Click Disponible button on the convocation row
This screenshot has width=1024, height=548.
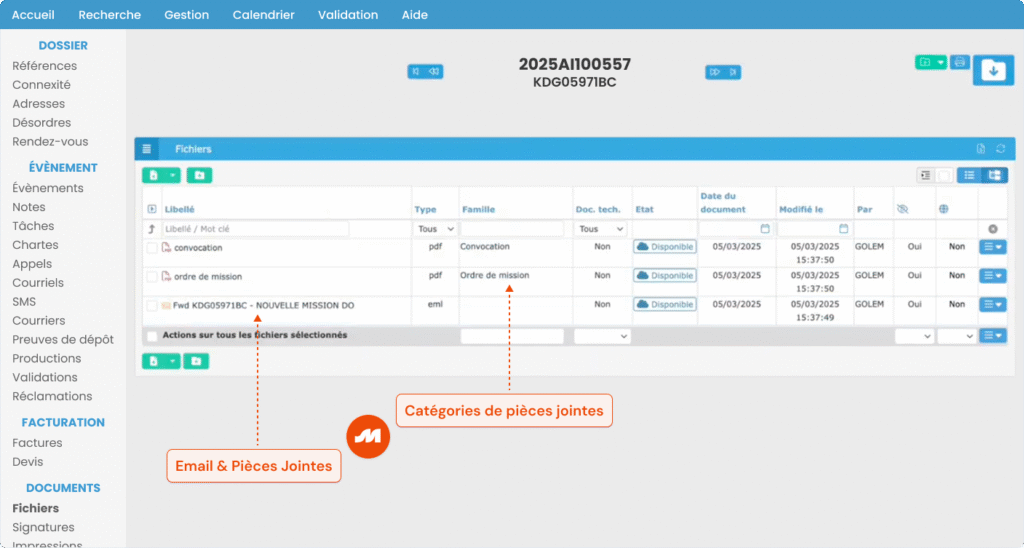(665, 247)
